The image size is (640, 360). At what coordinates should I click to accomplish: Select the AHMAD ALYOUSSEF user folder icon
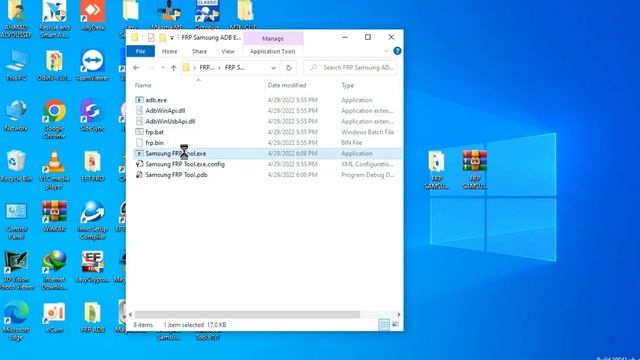point(16,18)
